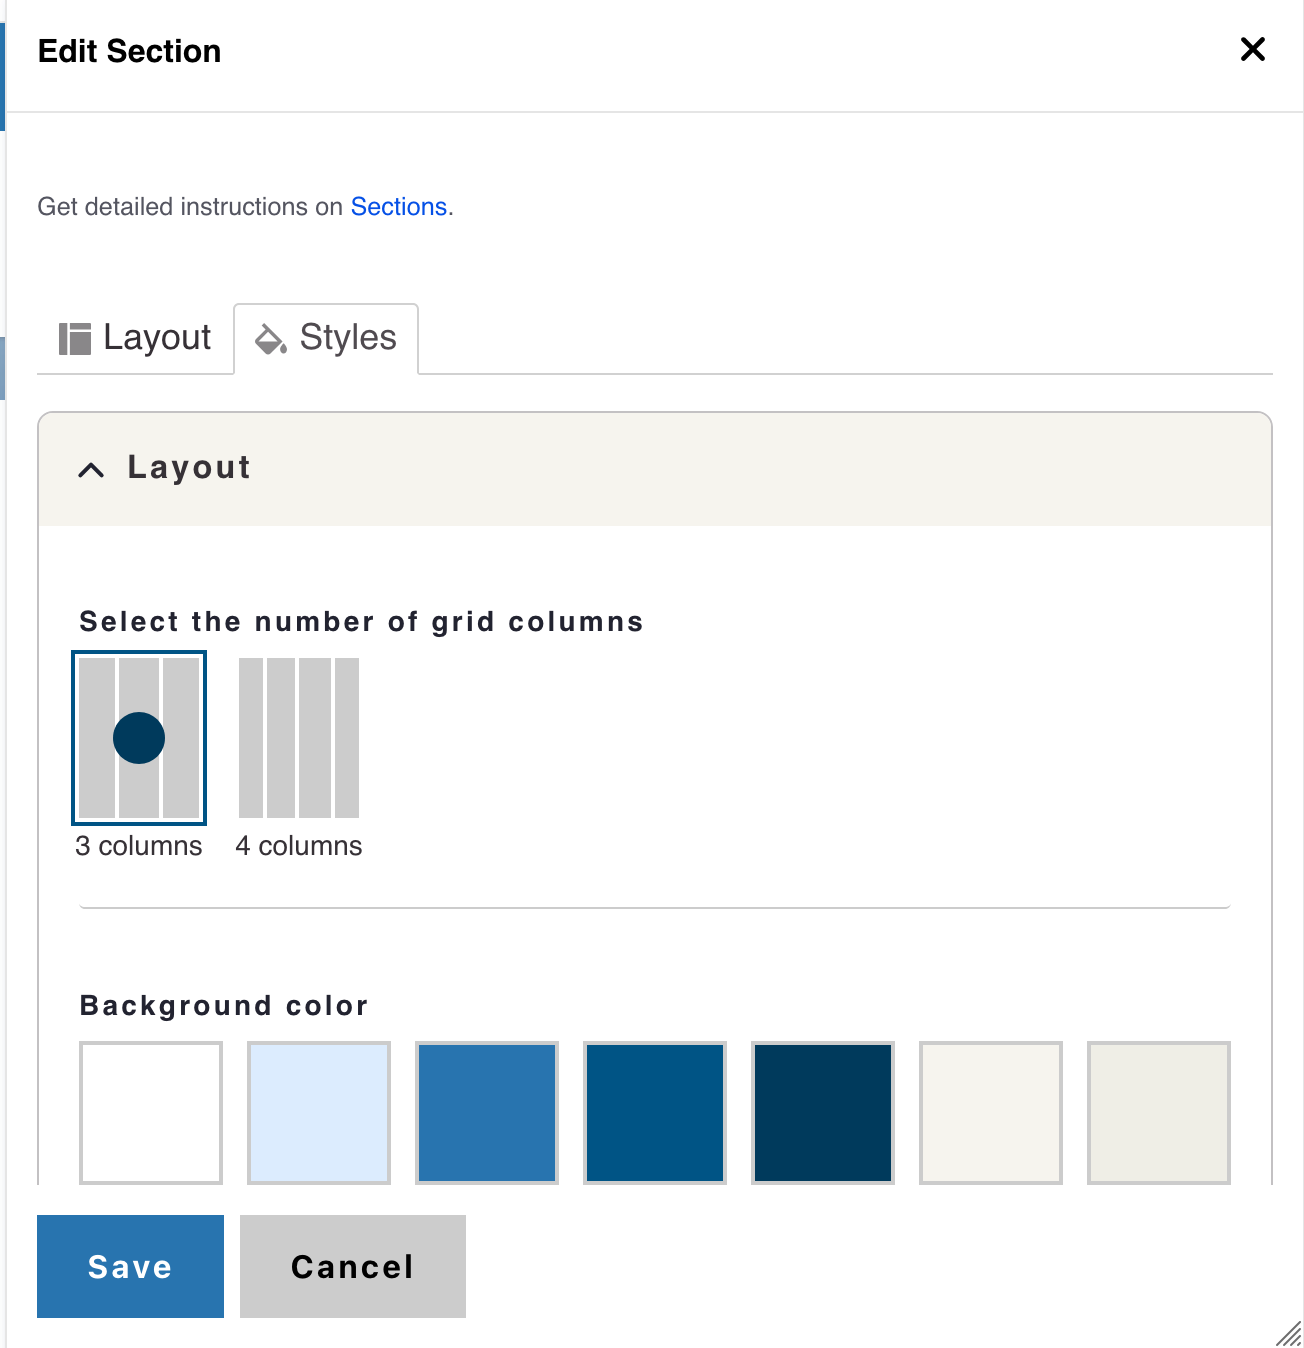This screenshot has height=1348, width=1304.
Task: Choose the medium blue background swatch
Action: click(487, 1112)
